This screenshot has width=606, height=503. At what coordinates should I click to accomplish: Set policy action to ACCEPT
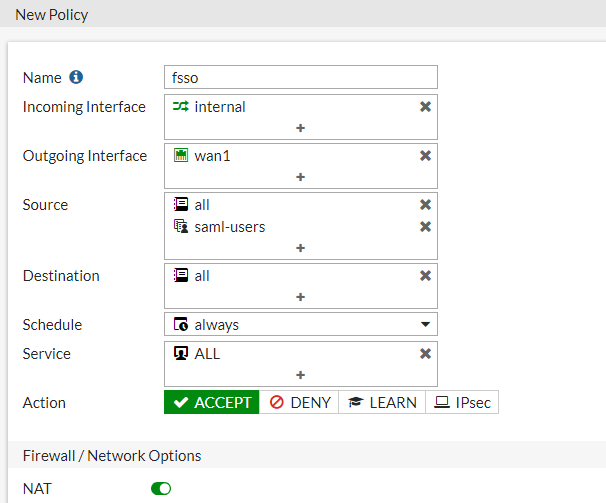[212, 402]
